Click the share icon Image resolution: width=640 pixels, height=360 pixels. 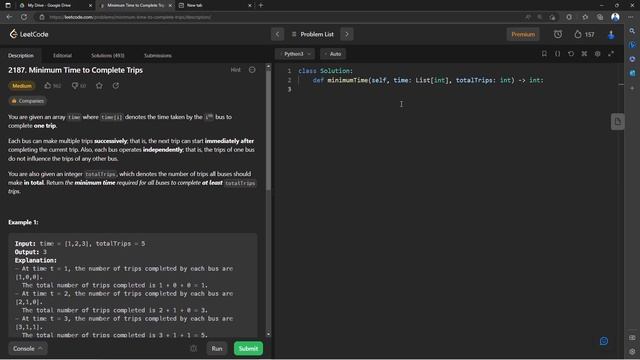(116, 86)
